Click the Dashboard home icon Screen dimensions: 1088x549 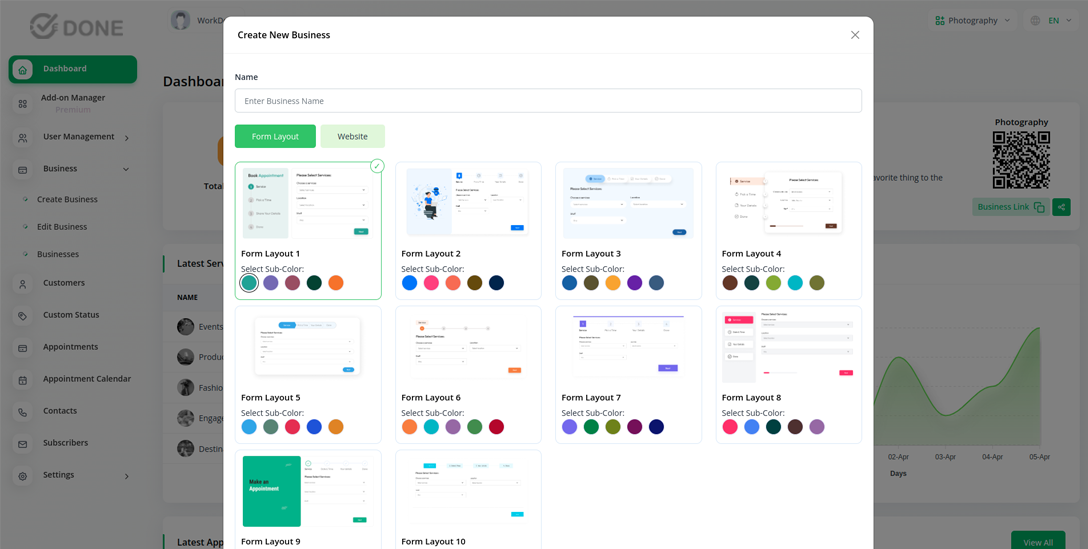(x=23, y=69)
